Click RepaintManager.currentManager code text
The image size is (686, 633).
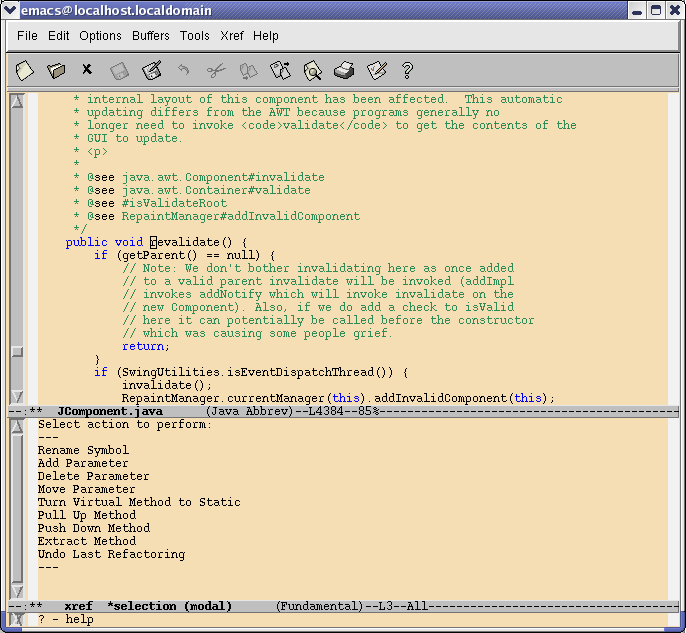224,398
